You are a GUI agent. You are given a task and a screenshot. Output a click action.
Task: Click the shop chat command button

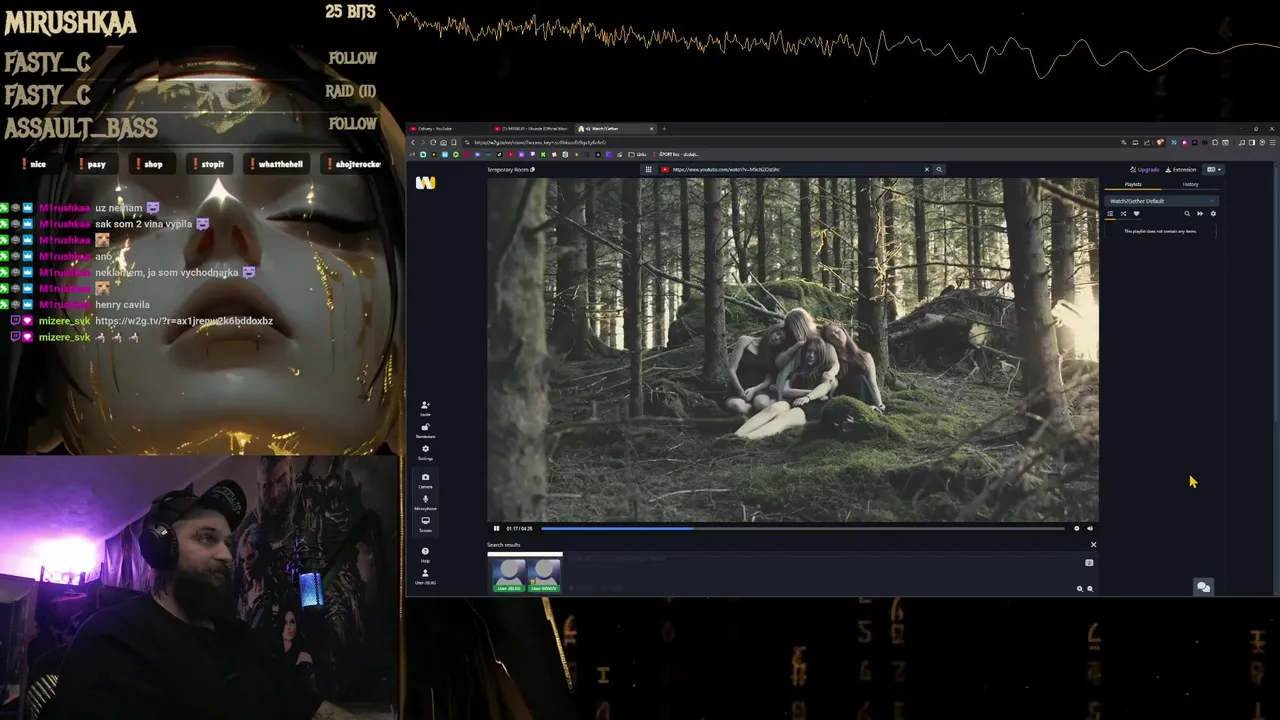[150, 164]
